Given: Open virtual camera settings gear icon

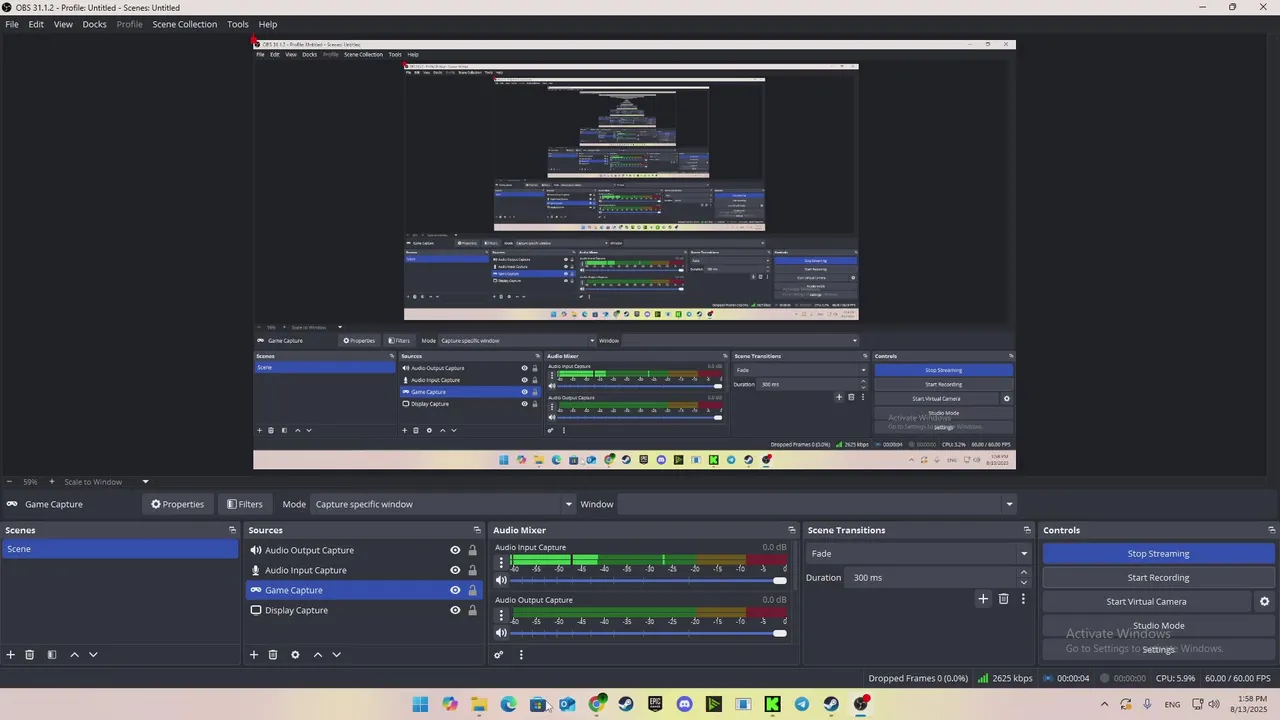Looking at the screenshot, I should point(1264,602).
